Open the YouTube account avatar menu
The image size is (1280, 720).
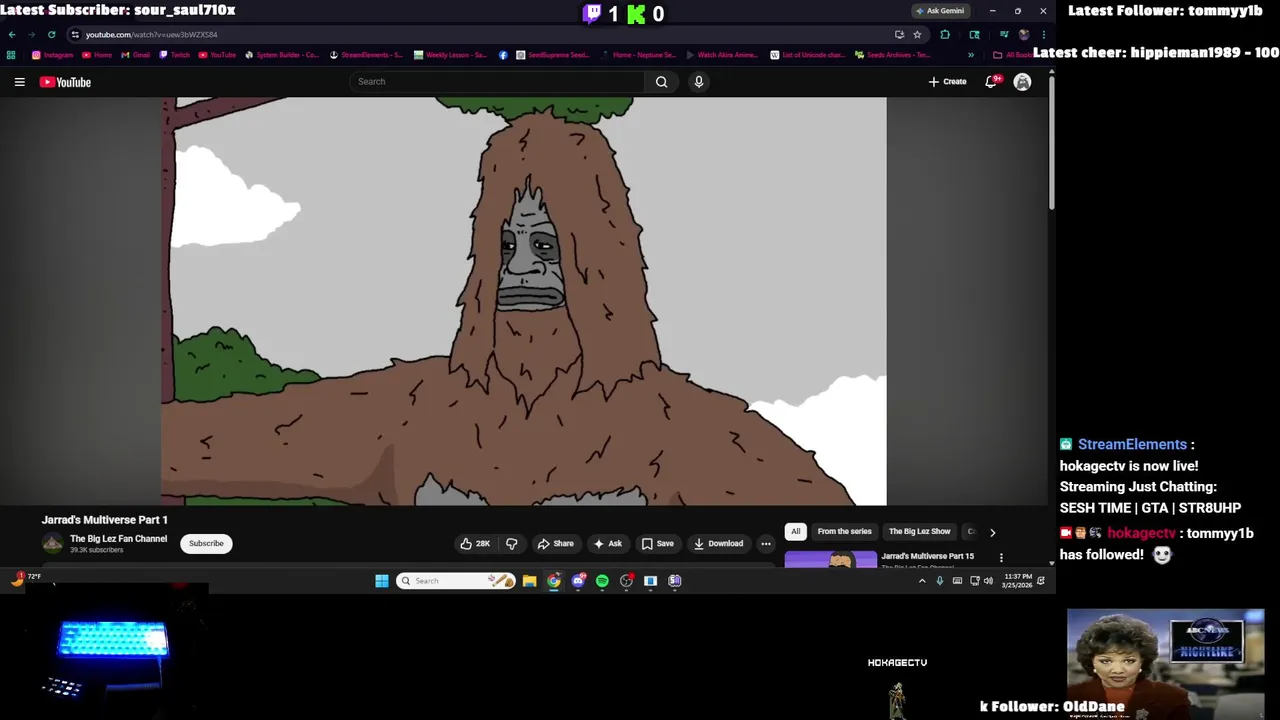(1022, 82)
